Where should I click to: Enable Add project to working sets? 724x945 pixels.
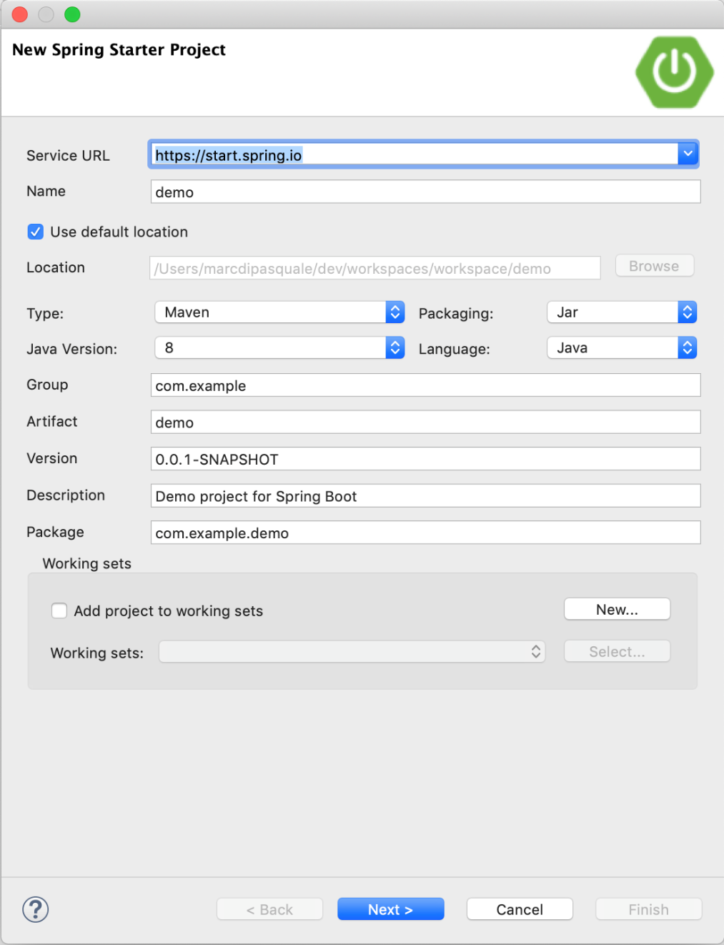pyautogui.click(x=60, y=610)
